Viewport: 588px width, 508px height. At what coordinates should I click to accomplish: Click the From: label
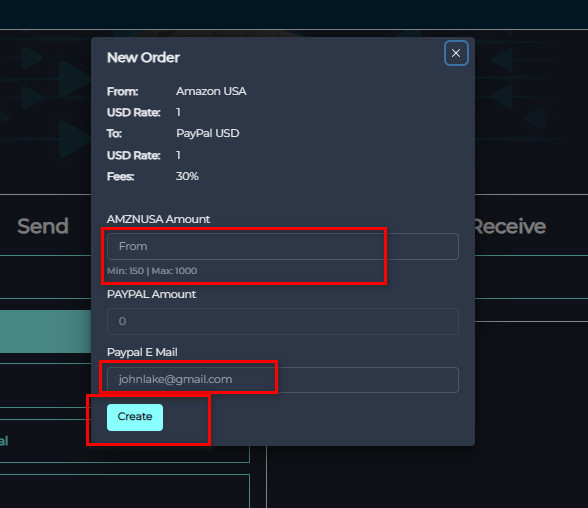(x=123, y=91)
